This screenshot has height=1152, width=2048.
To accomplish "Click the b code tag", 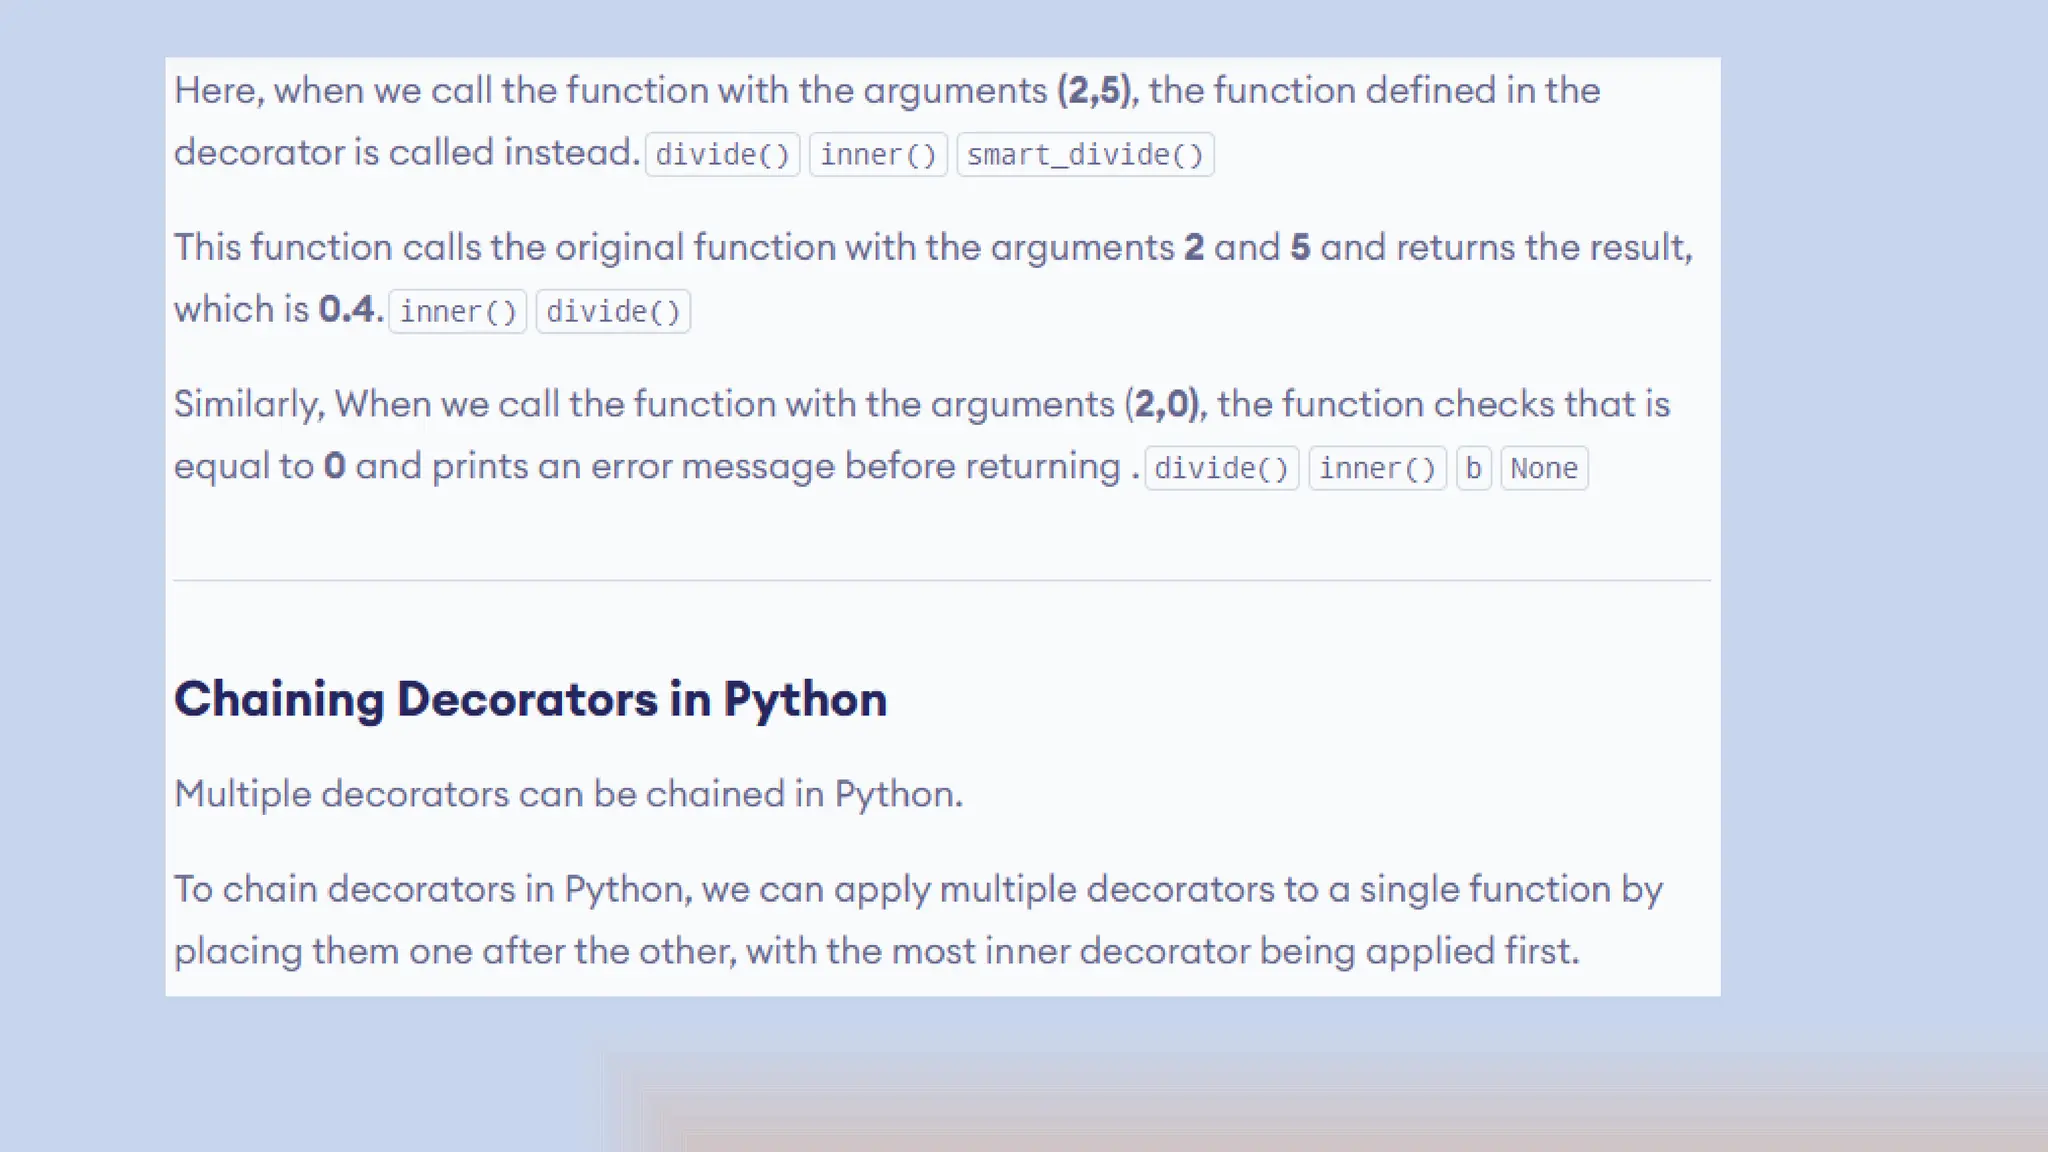I will (1473, 468).
